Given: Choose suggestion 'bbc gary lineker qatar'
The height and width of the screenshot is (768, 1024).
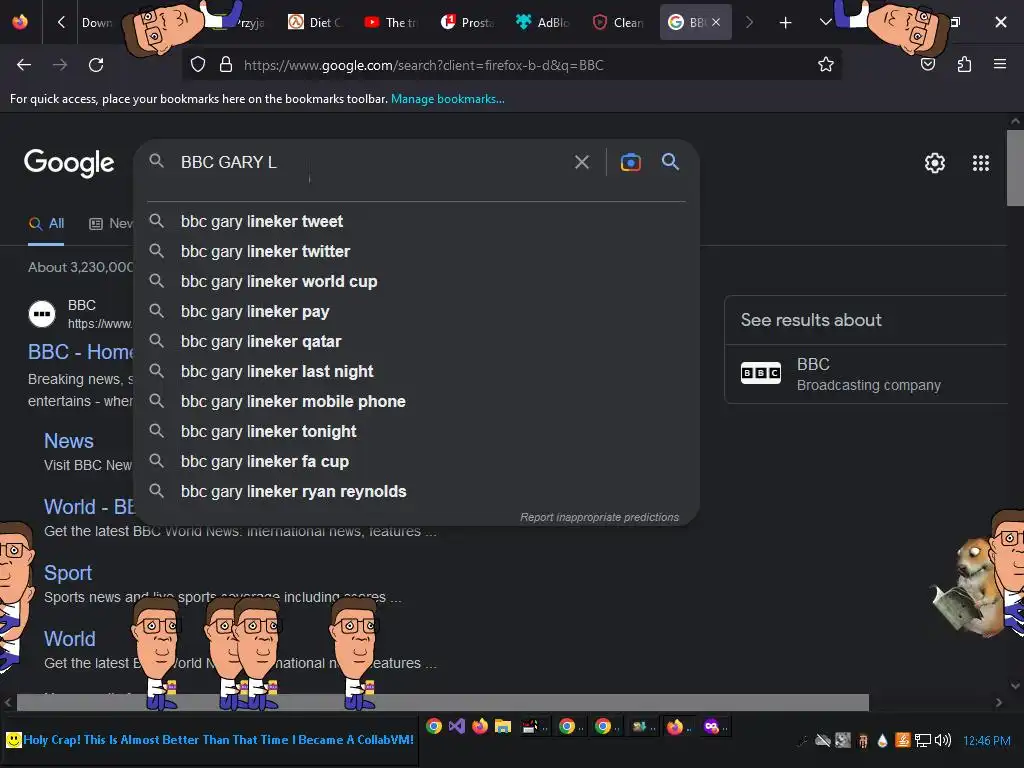Looking at the screenshot, I should click(x=417, y=342).
